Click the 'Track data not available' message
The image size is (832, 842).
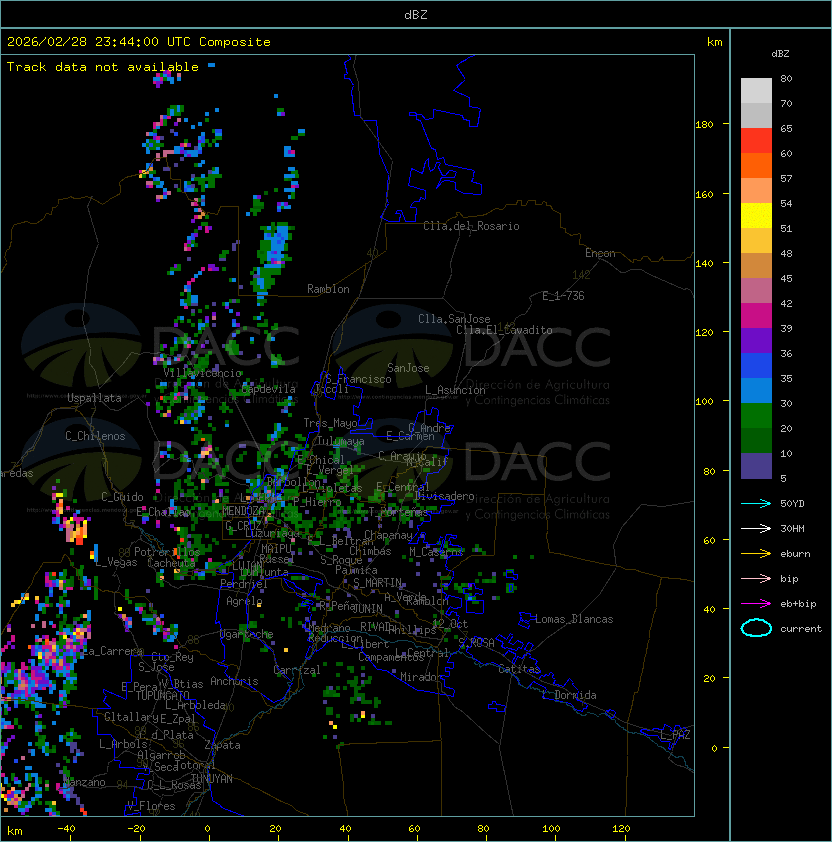pos(103,67)
